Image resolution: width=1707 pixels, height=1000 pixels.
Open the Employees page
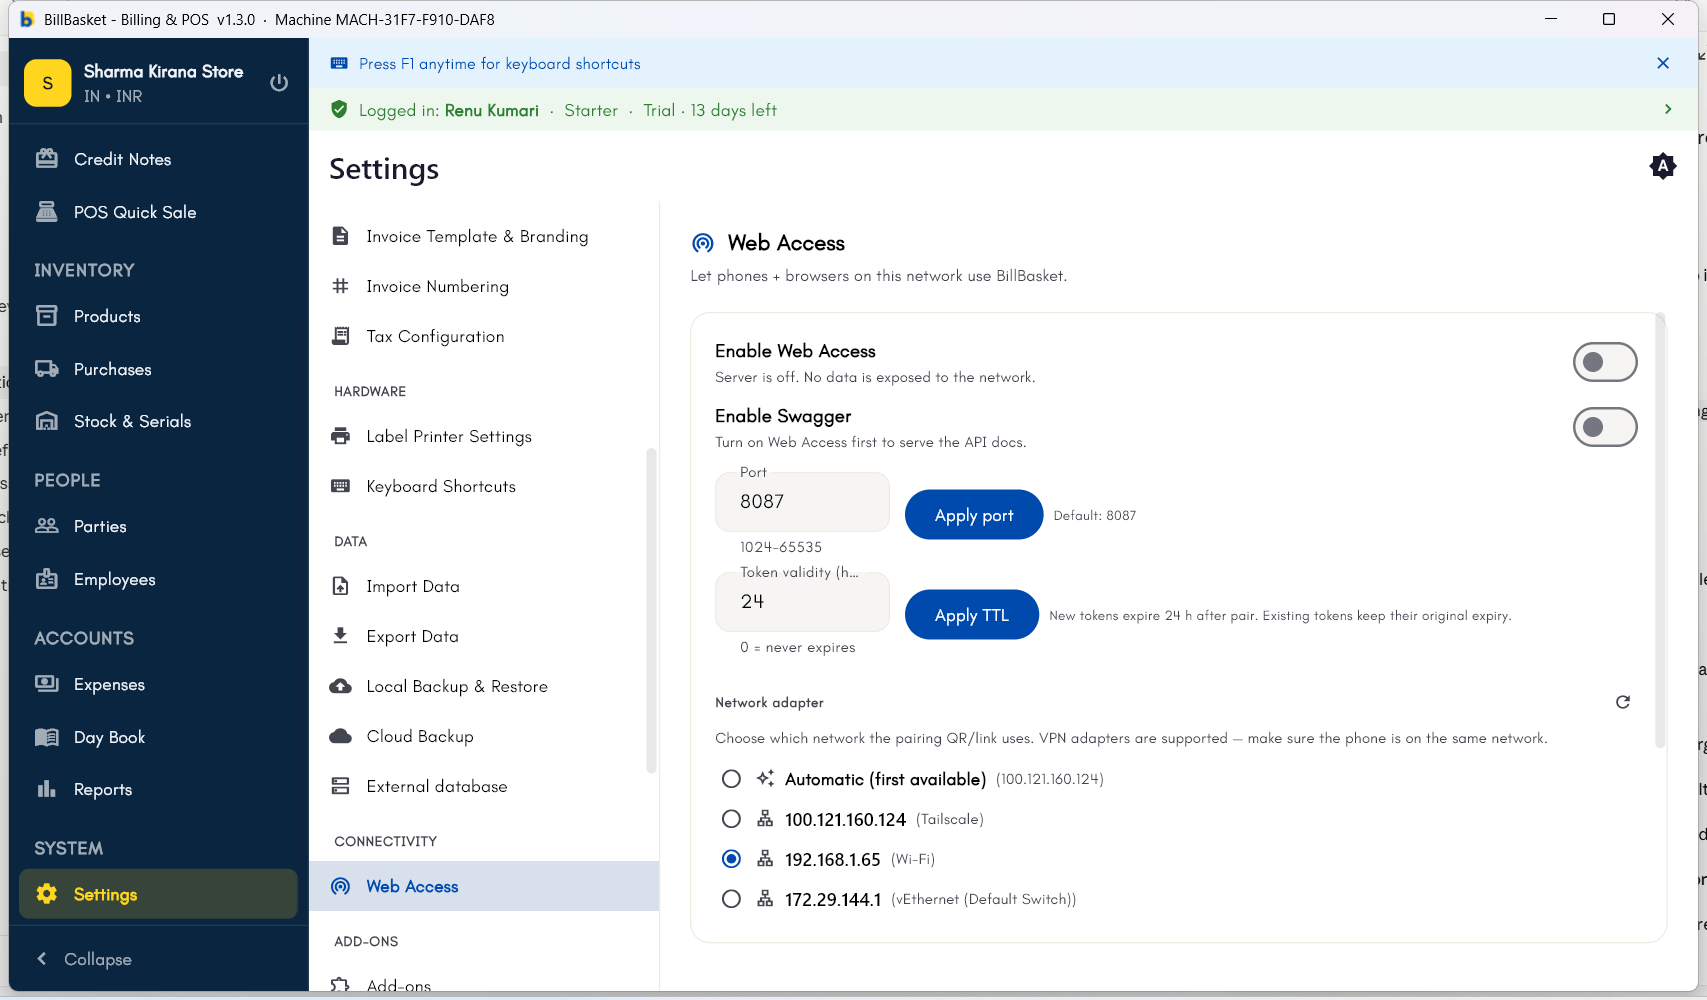click(x=158, y=579)
